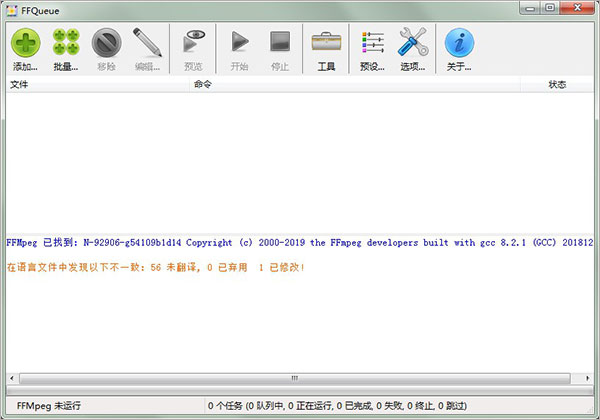Start the queue with the 开始 play icon
Image resolution: width=600 pixels, height=420 pixels.
tap(240, 41)
